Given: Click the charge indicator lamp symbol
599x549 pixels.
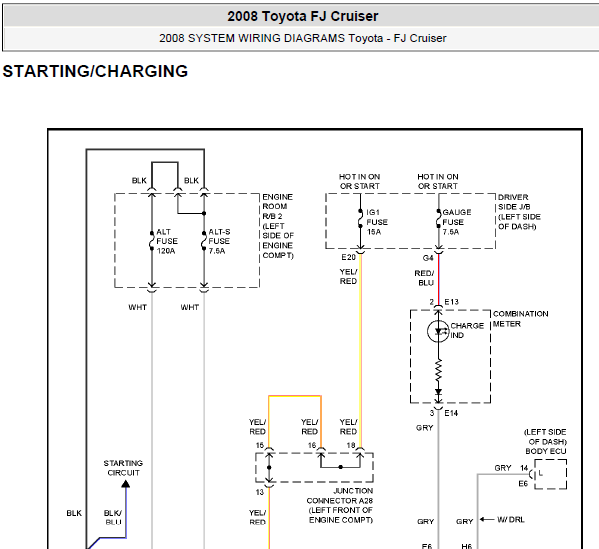Looking at the screenshot, I should (x=438, y=331).
